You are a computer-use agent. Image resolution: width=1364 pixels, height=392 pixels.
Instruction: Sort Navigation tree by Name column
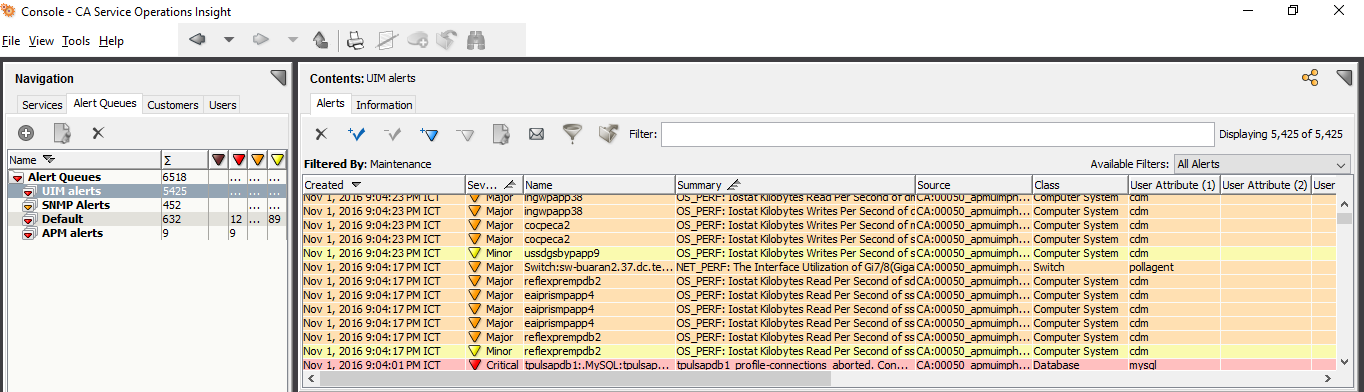tap(84, 160)
